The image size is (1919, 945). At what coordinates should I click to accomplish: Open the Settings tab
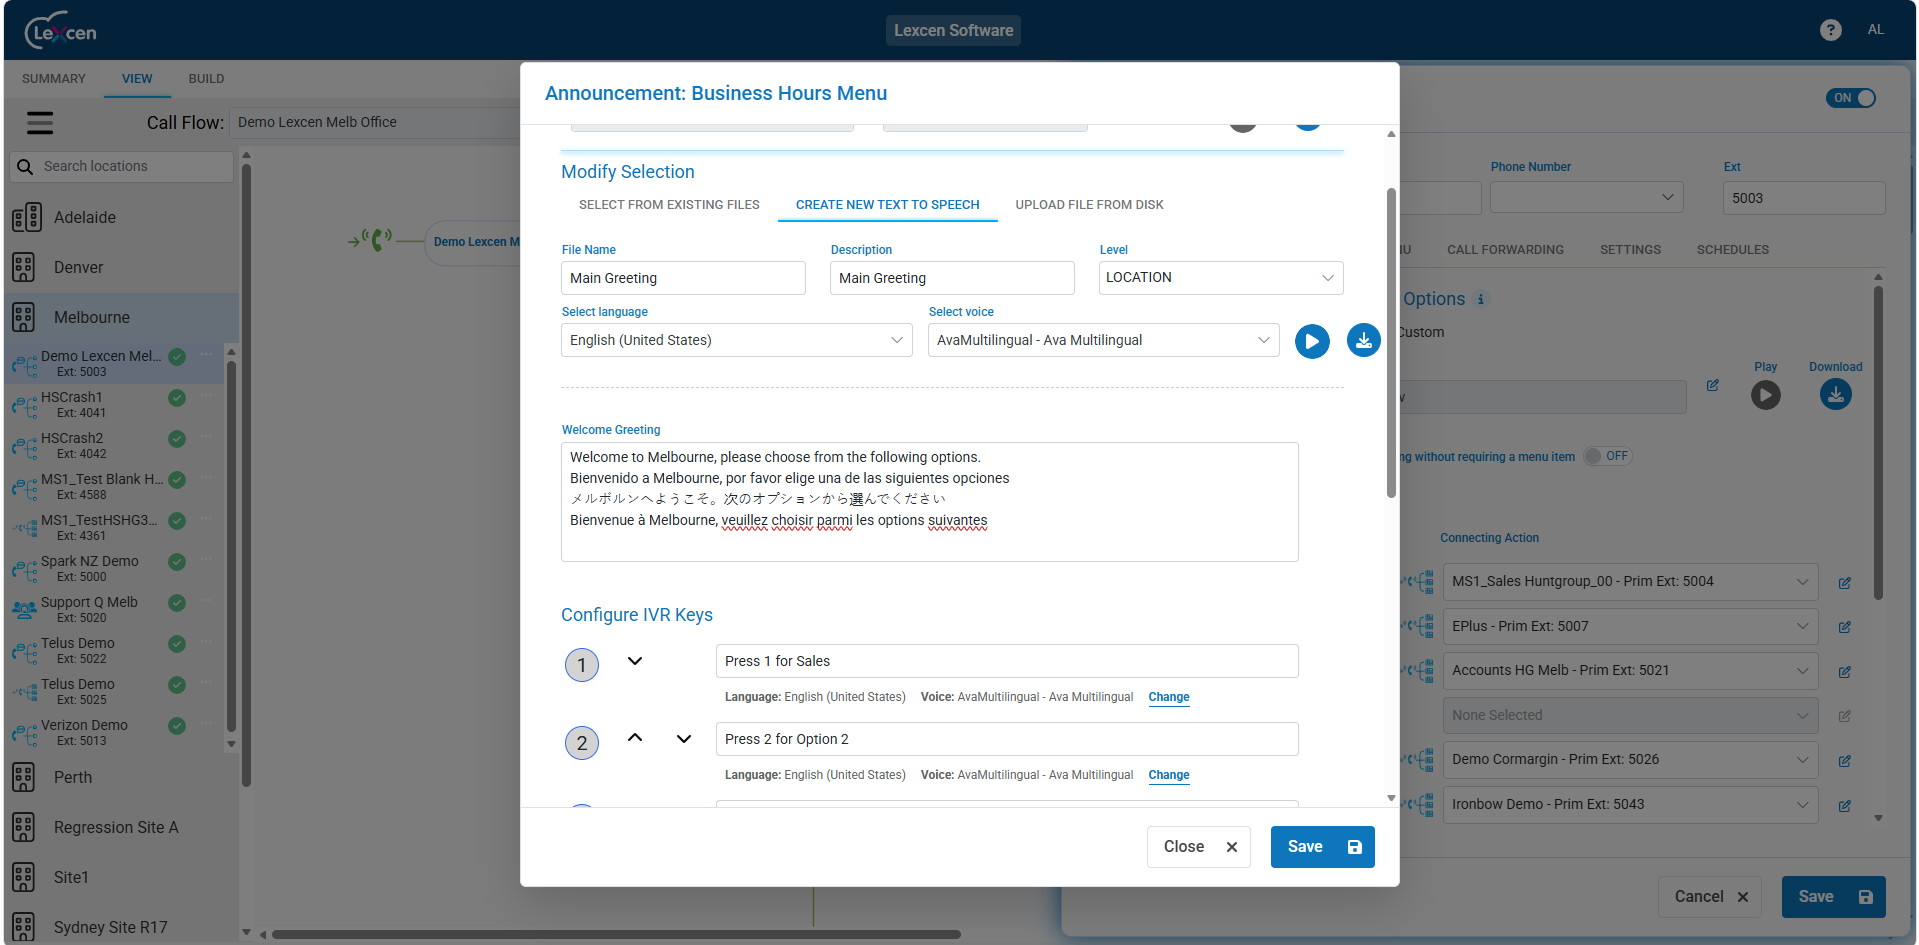tap(1630, 250)
